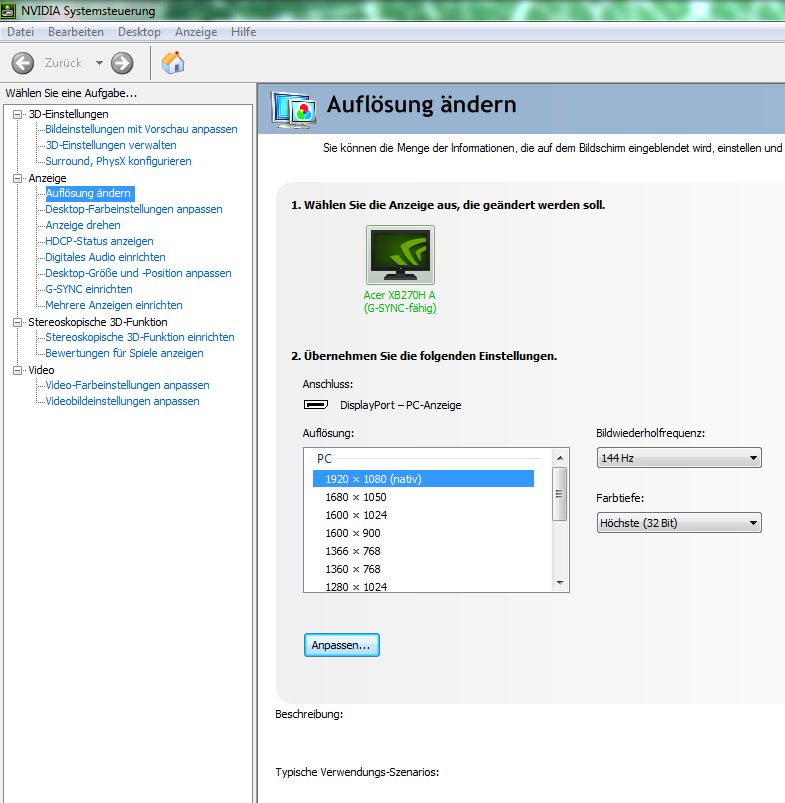Click the resolution list scroll-down arrow
The image size is (785, 803).
coord(560,583)
